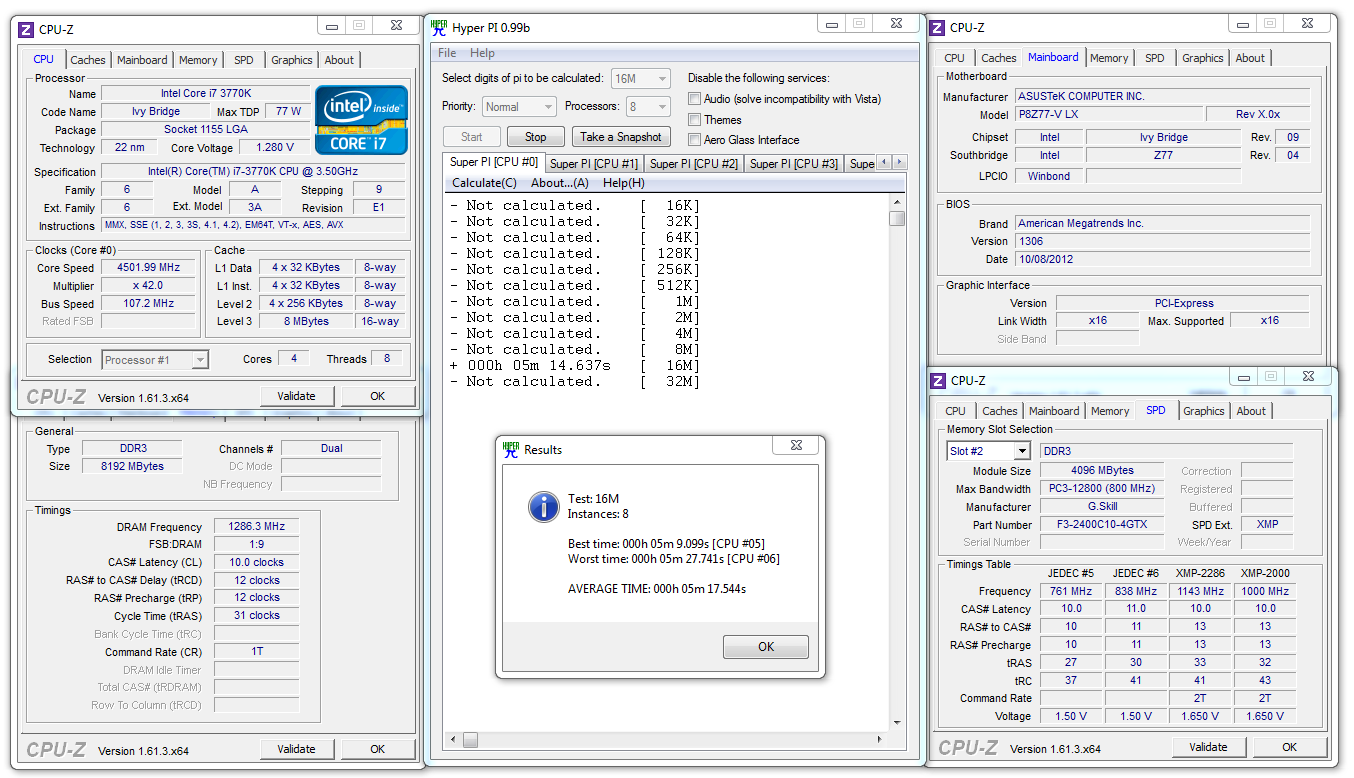Click the blue info icon in Results dialog

[543, 506]
